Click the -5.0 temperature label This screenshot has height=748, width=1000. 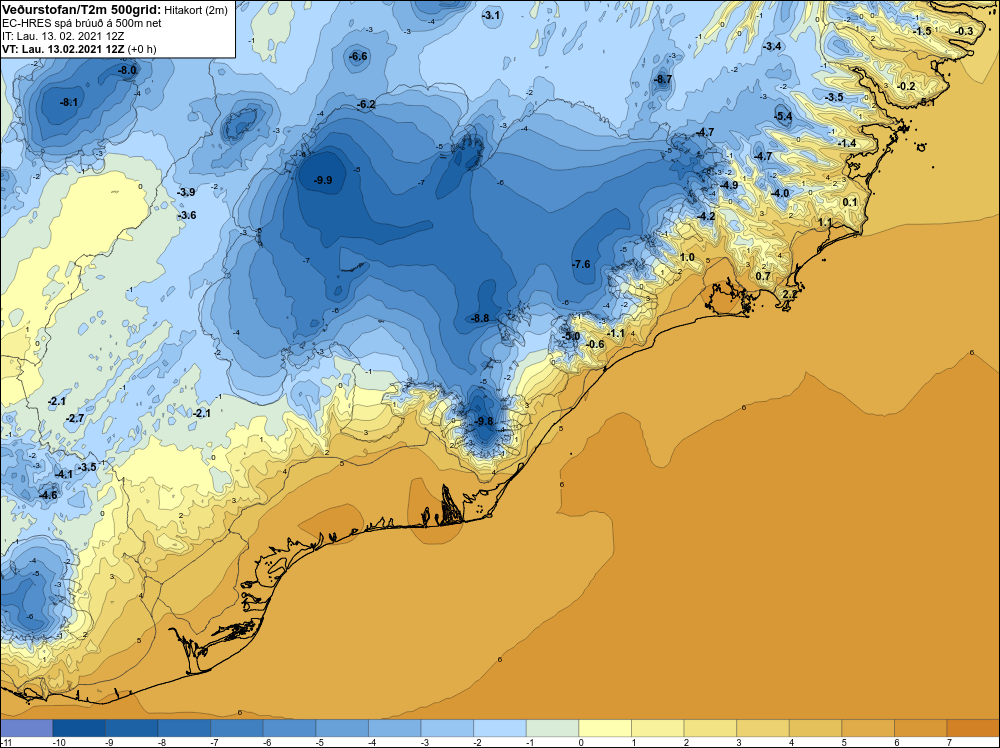click(x=571, y=336)
